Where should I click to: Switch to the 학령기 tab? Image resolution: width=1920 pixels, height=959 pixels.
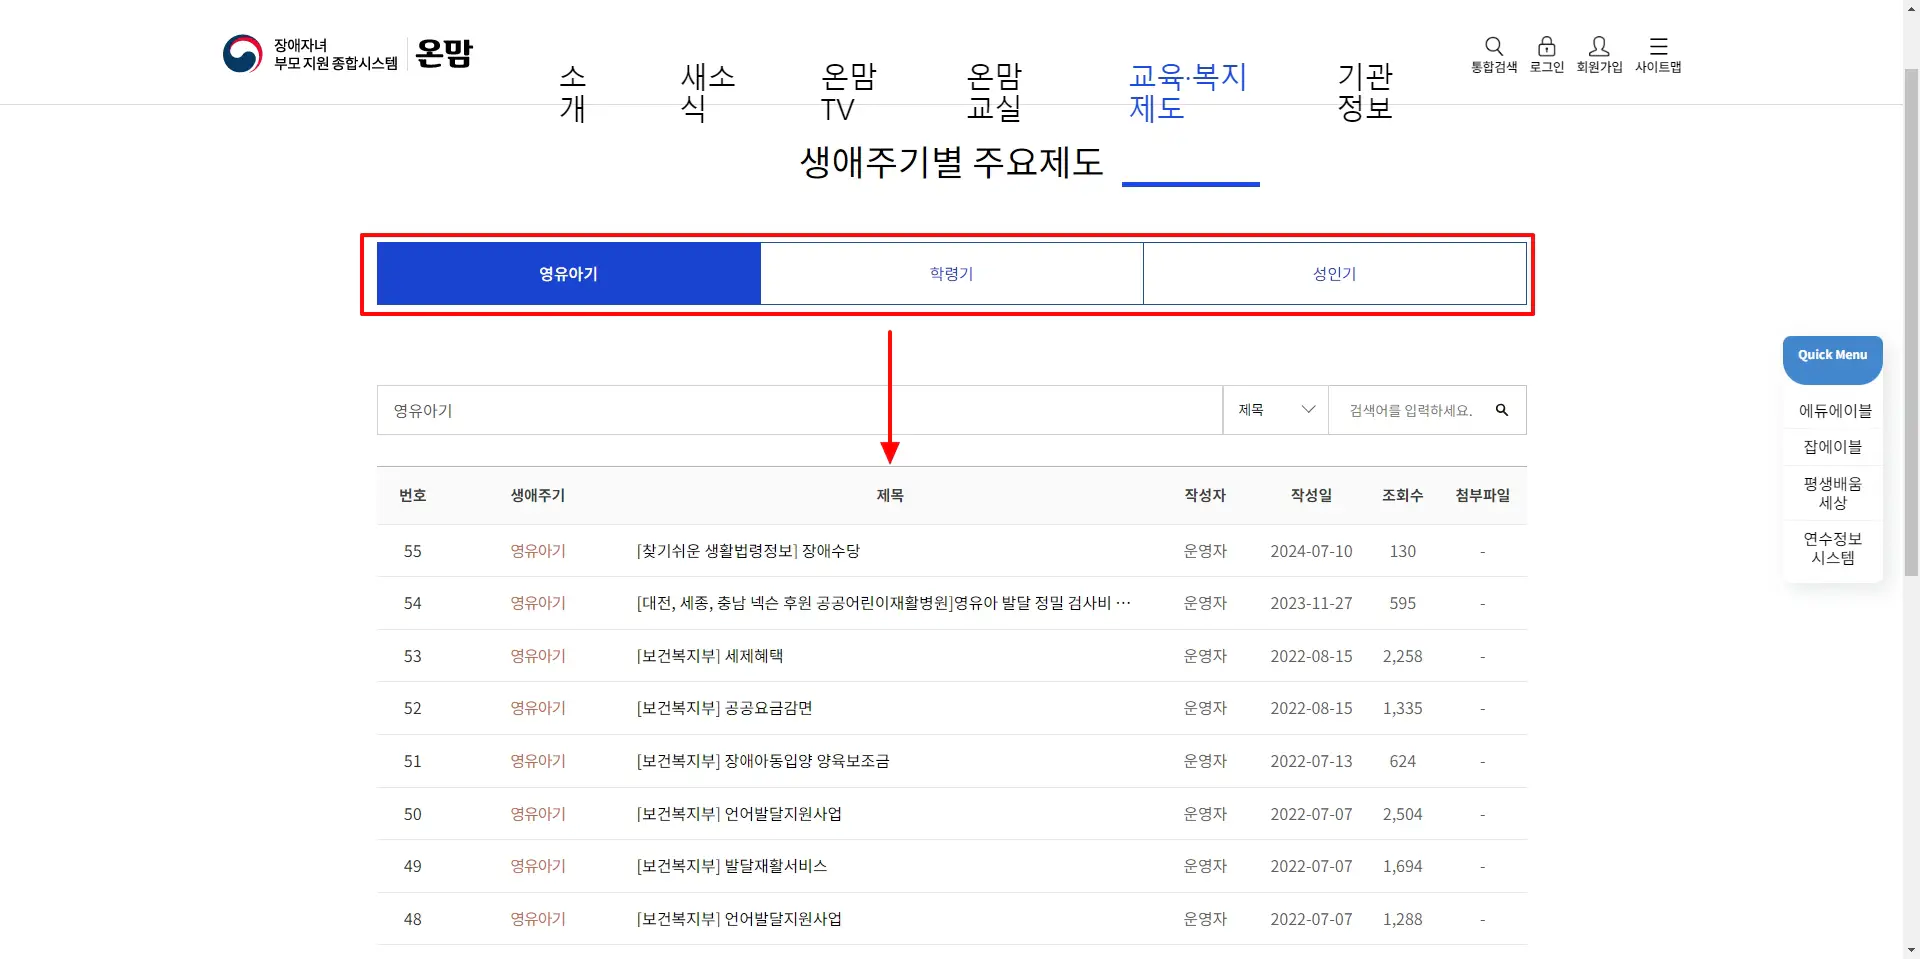951,273
